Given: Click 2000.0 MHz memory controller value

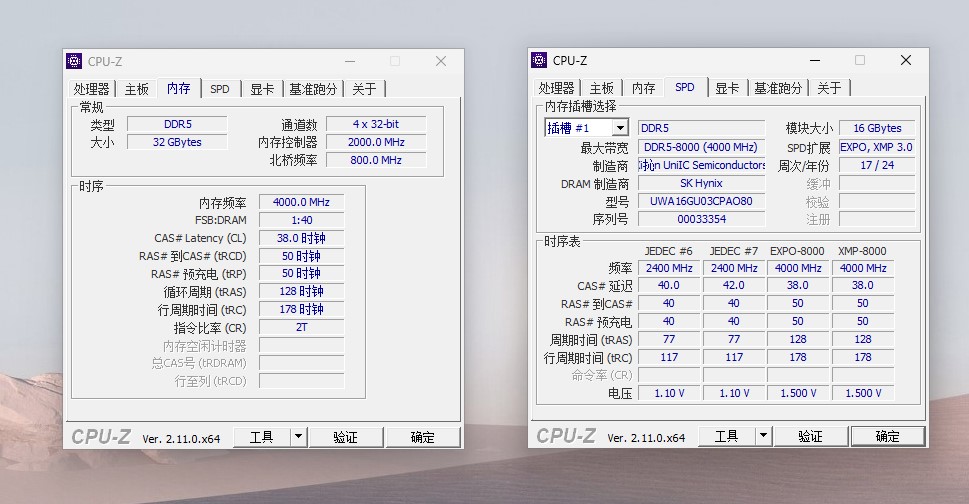Looking at the screenshot, I should pyautogui.click(x=376, y=142).
